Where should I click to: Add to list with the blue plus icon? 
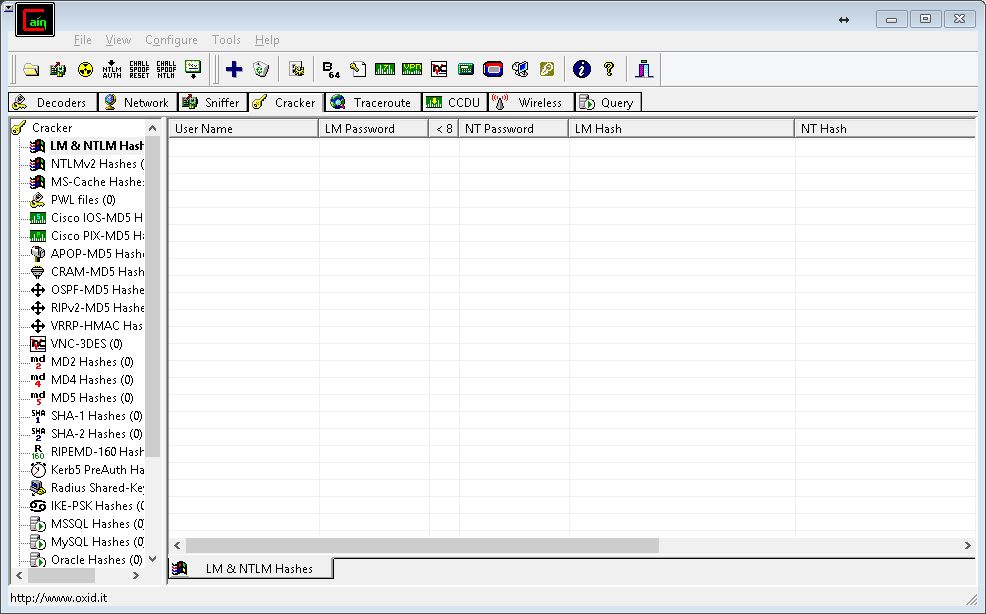point(234,69)
